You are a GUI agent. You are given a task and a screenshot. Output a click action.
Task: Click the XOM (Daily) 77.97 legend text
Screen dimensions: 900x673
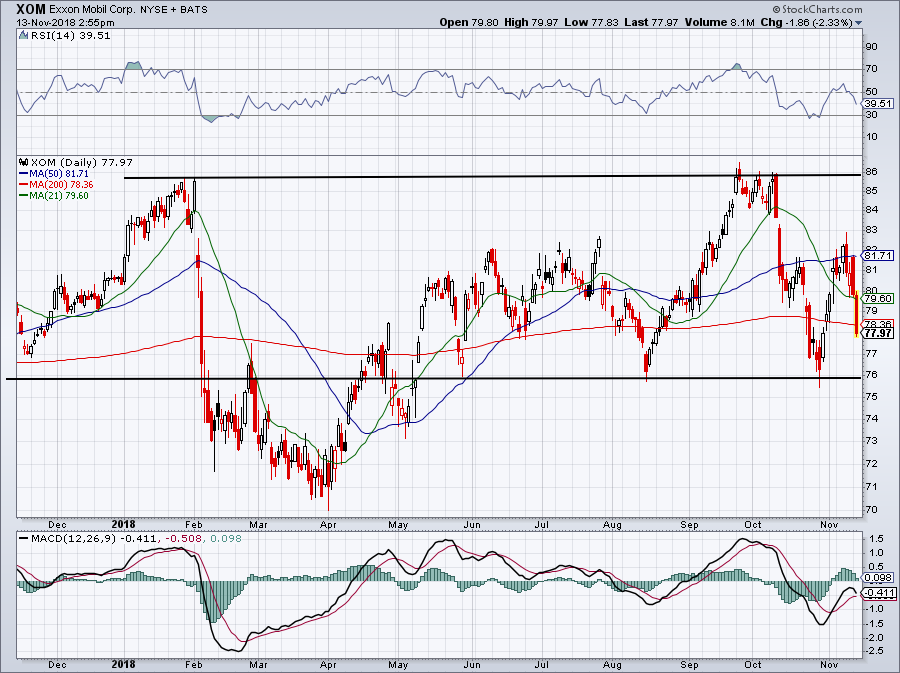click(x=82, y=163)
